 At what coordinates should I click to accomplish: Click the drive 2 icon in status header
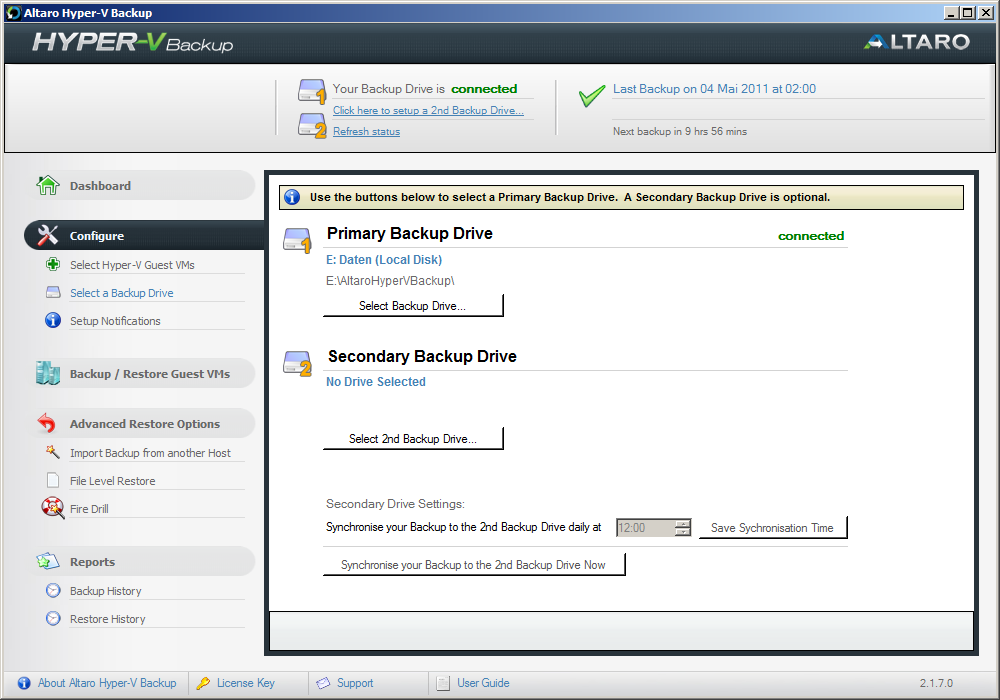click(x=312, y=126)
